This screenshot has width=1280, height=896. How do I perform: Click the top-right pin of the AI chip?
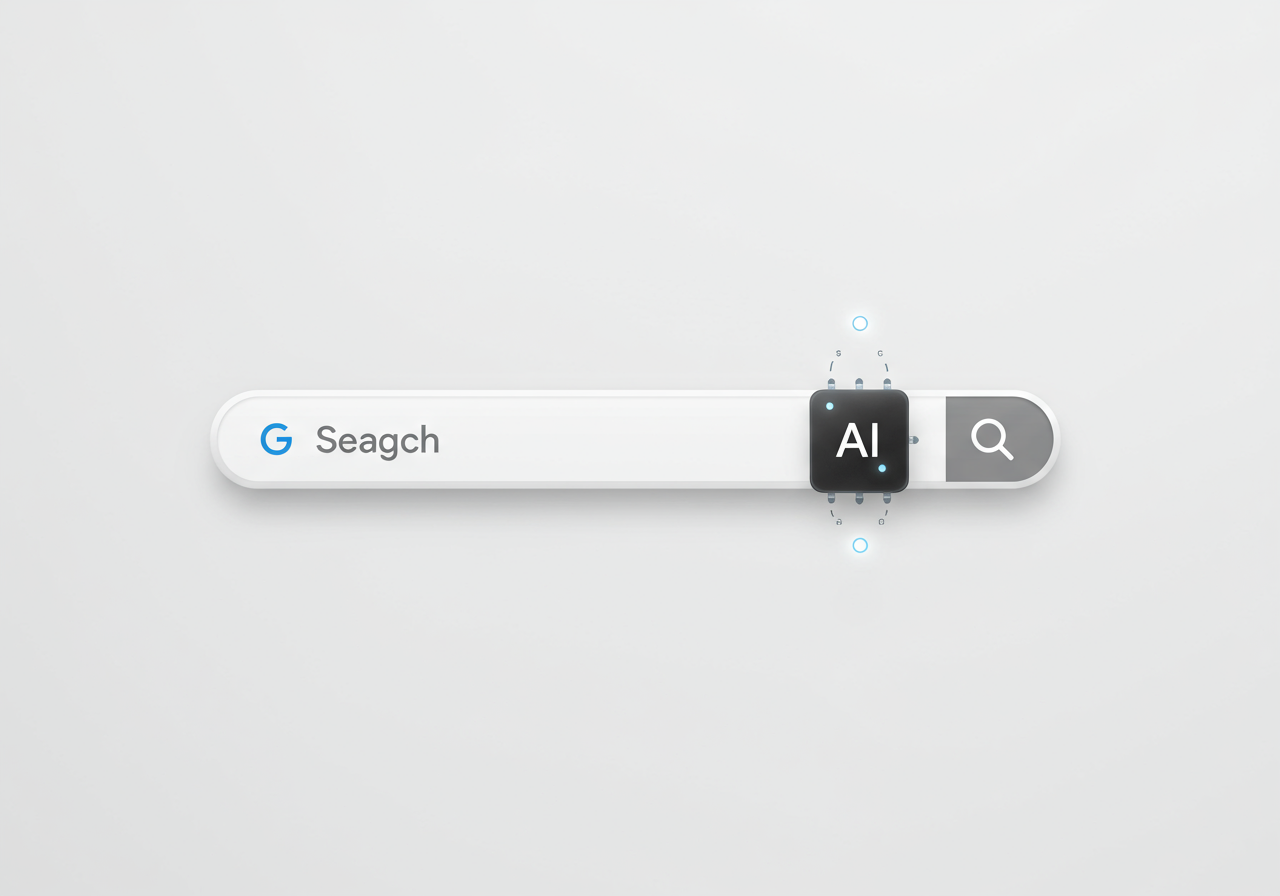[886, 385]
